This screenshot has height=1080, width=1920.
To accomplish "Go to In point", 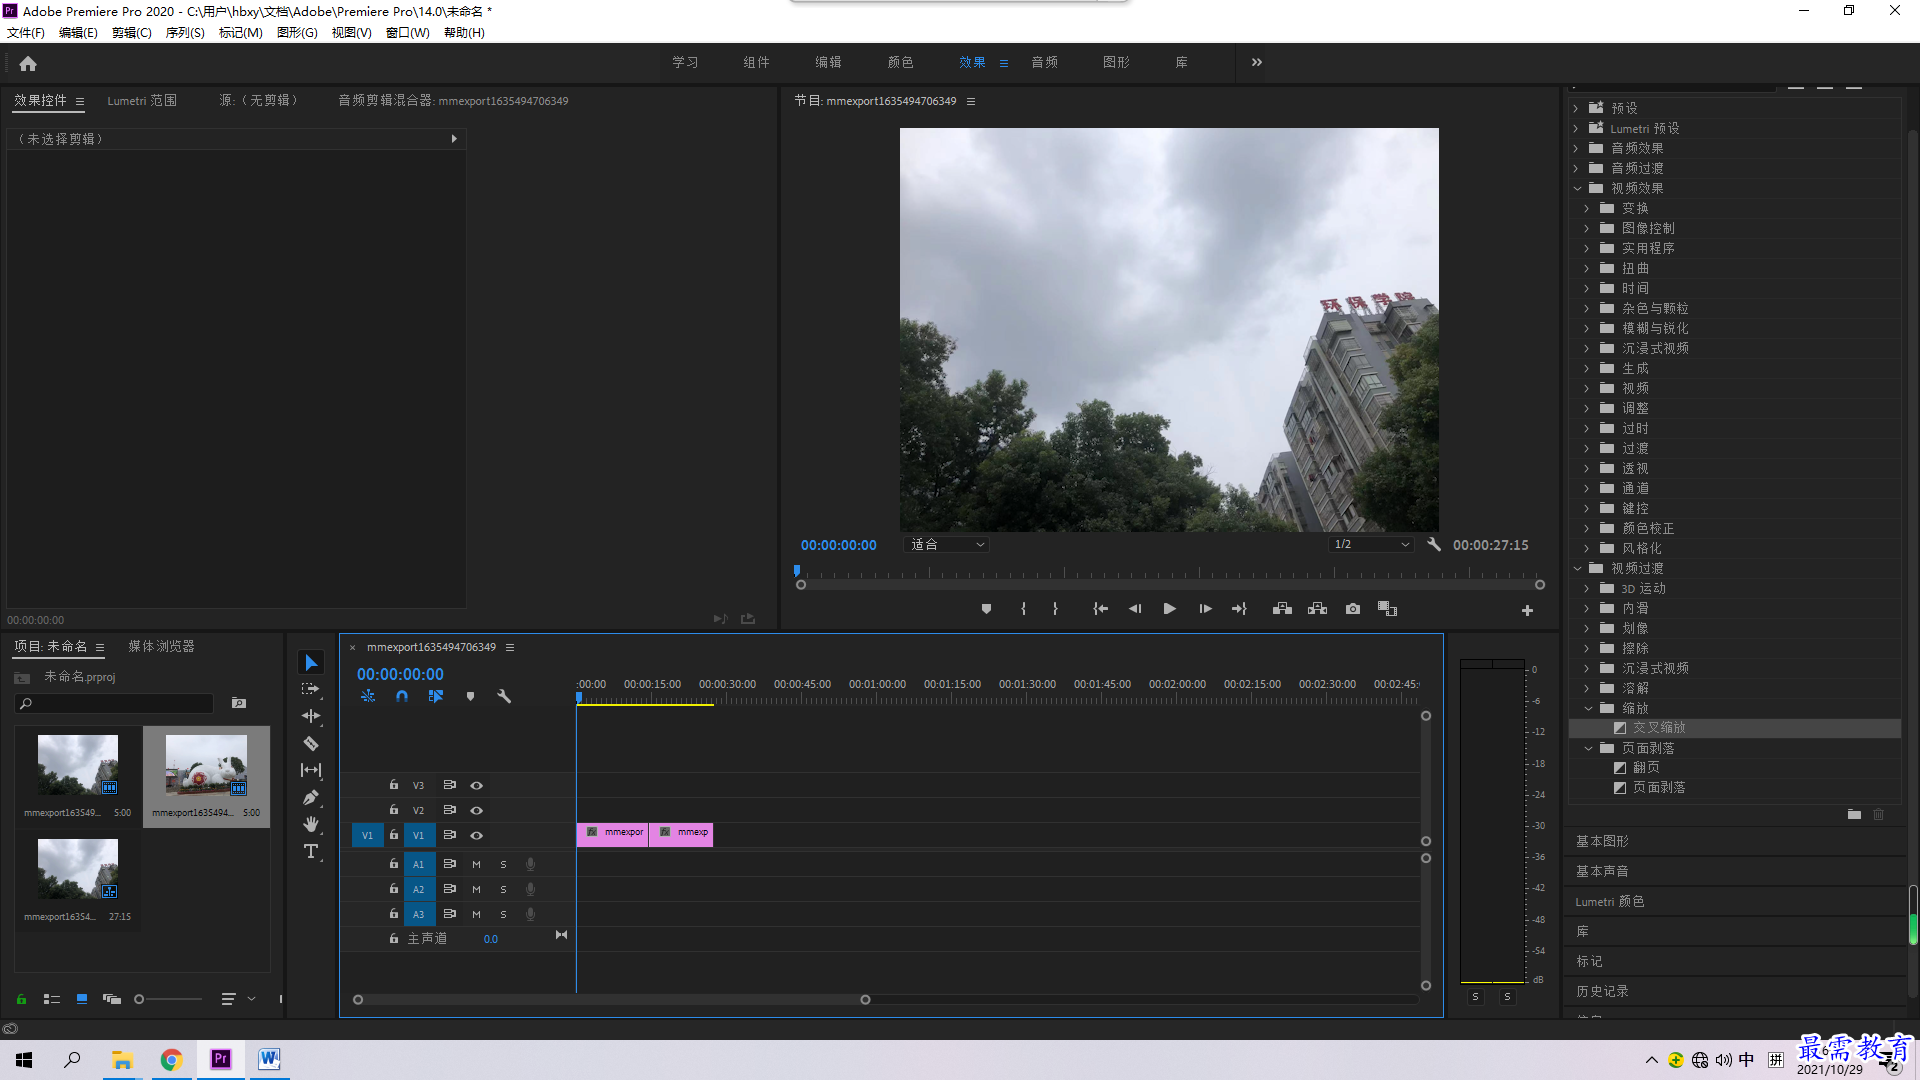I will point(1100,609).
